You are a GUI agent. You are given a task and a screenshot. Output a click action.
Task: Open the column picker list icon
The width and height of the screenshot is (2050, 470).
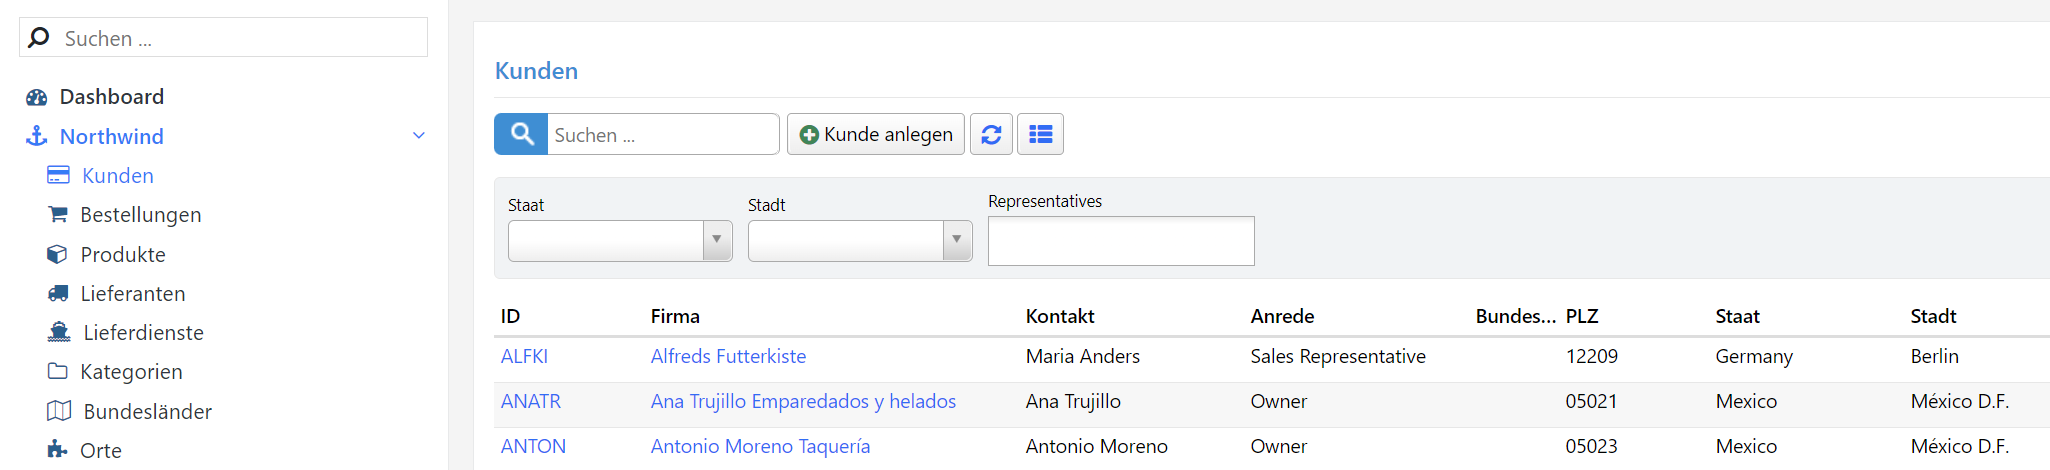1040,134
